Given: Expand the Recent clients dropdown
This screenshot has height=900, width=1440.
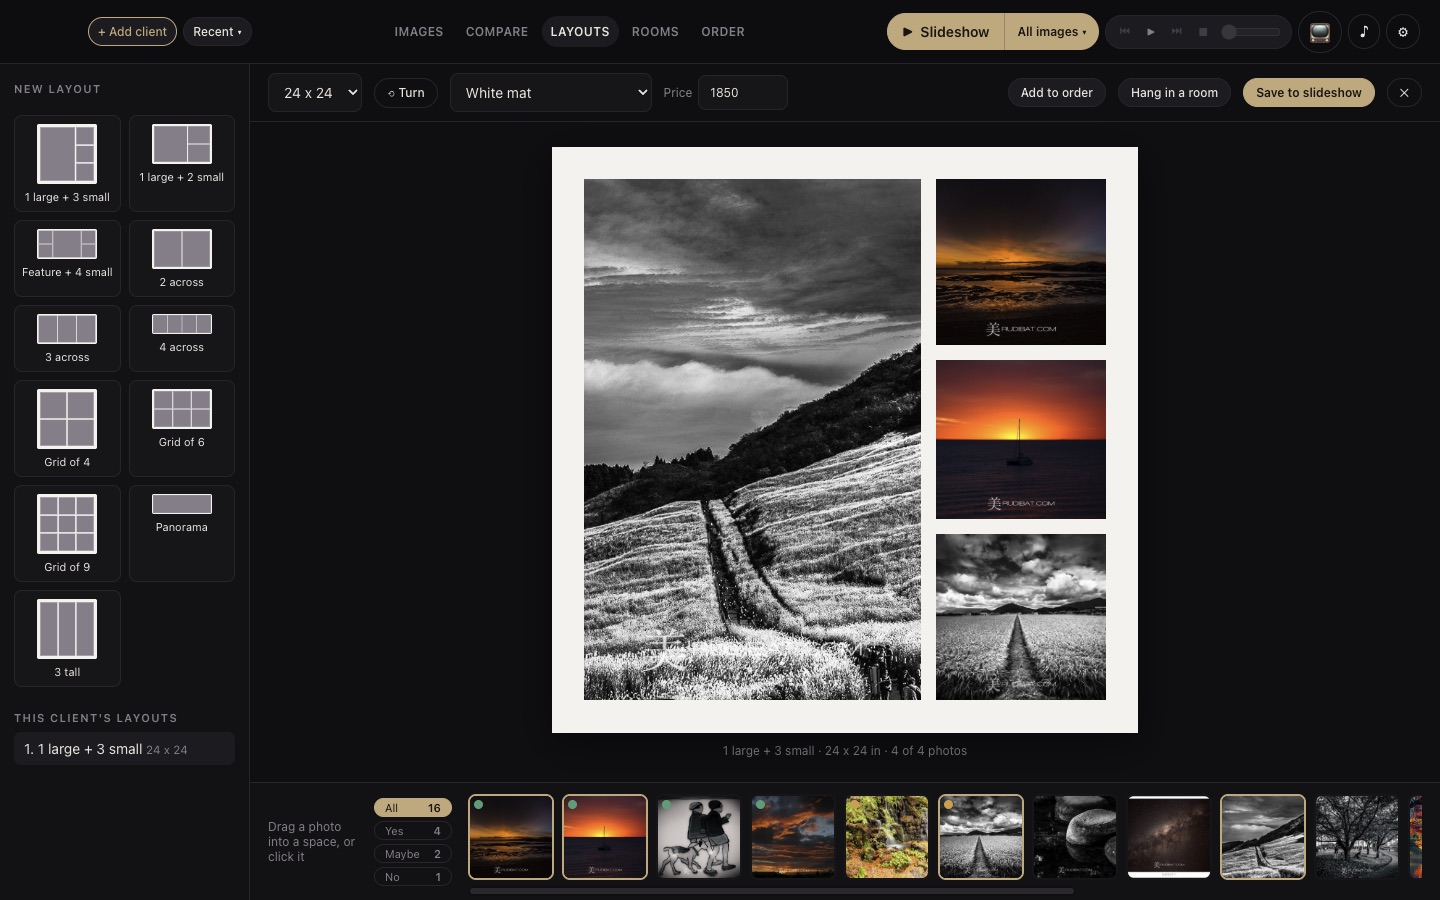Looking at the screenshot, I should point(217,32).
